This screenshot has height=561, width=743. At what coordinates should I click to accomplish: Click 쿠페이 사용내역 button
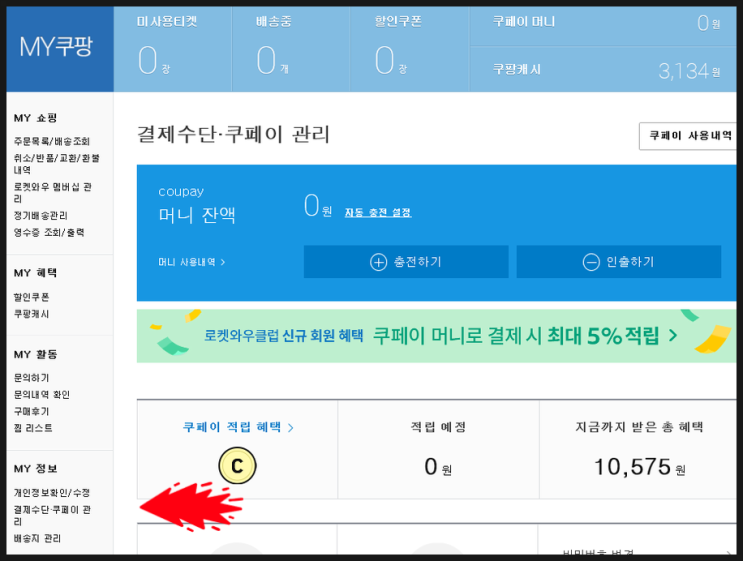coord(688,136)
